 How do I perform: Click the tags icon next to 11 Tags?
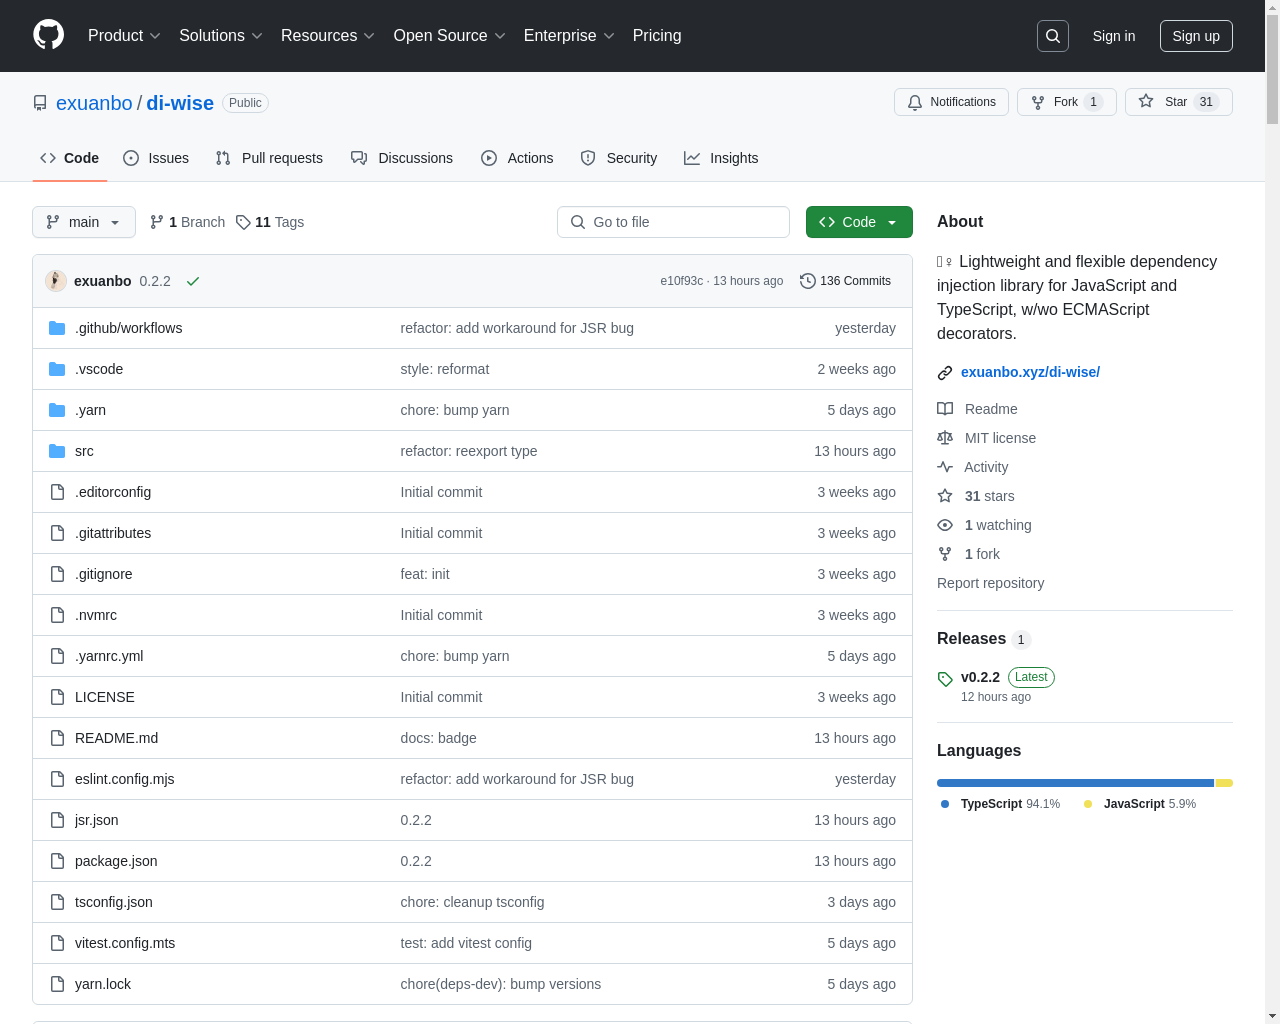pos(243,222)
